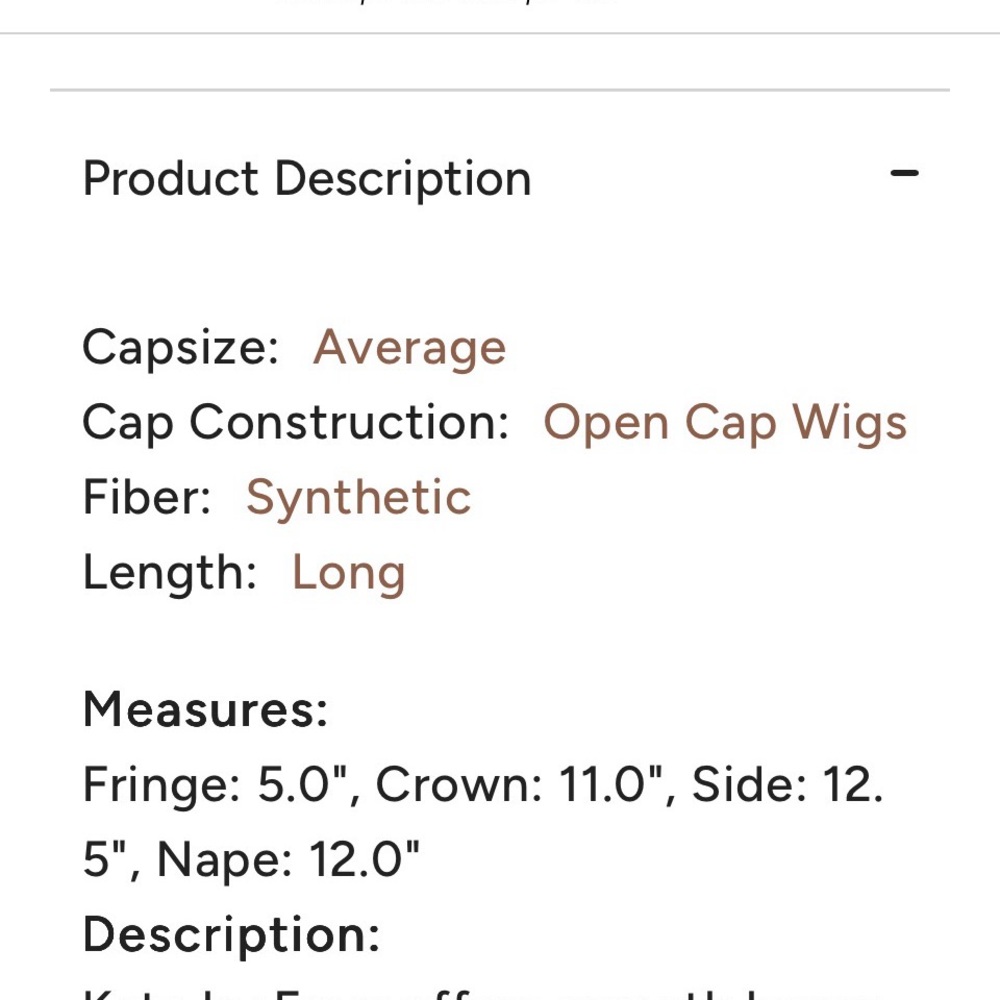This screenshot has height=1000, width=1000.
Task: Click the Product Description heading
Action: click(307, 179)
